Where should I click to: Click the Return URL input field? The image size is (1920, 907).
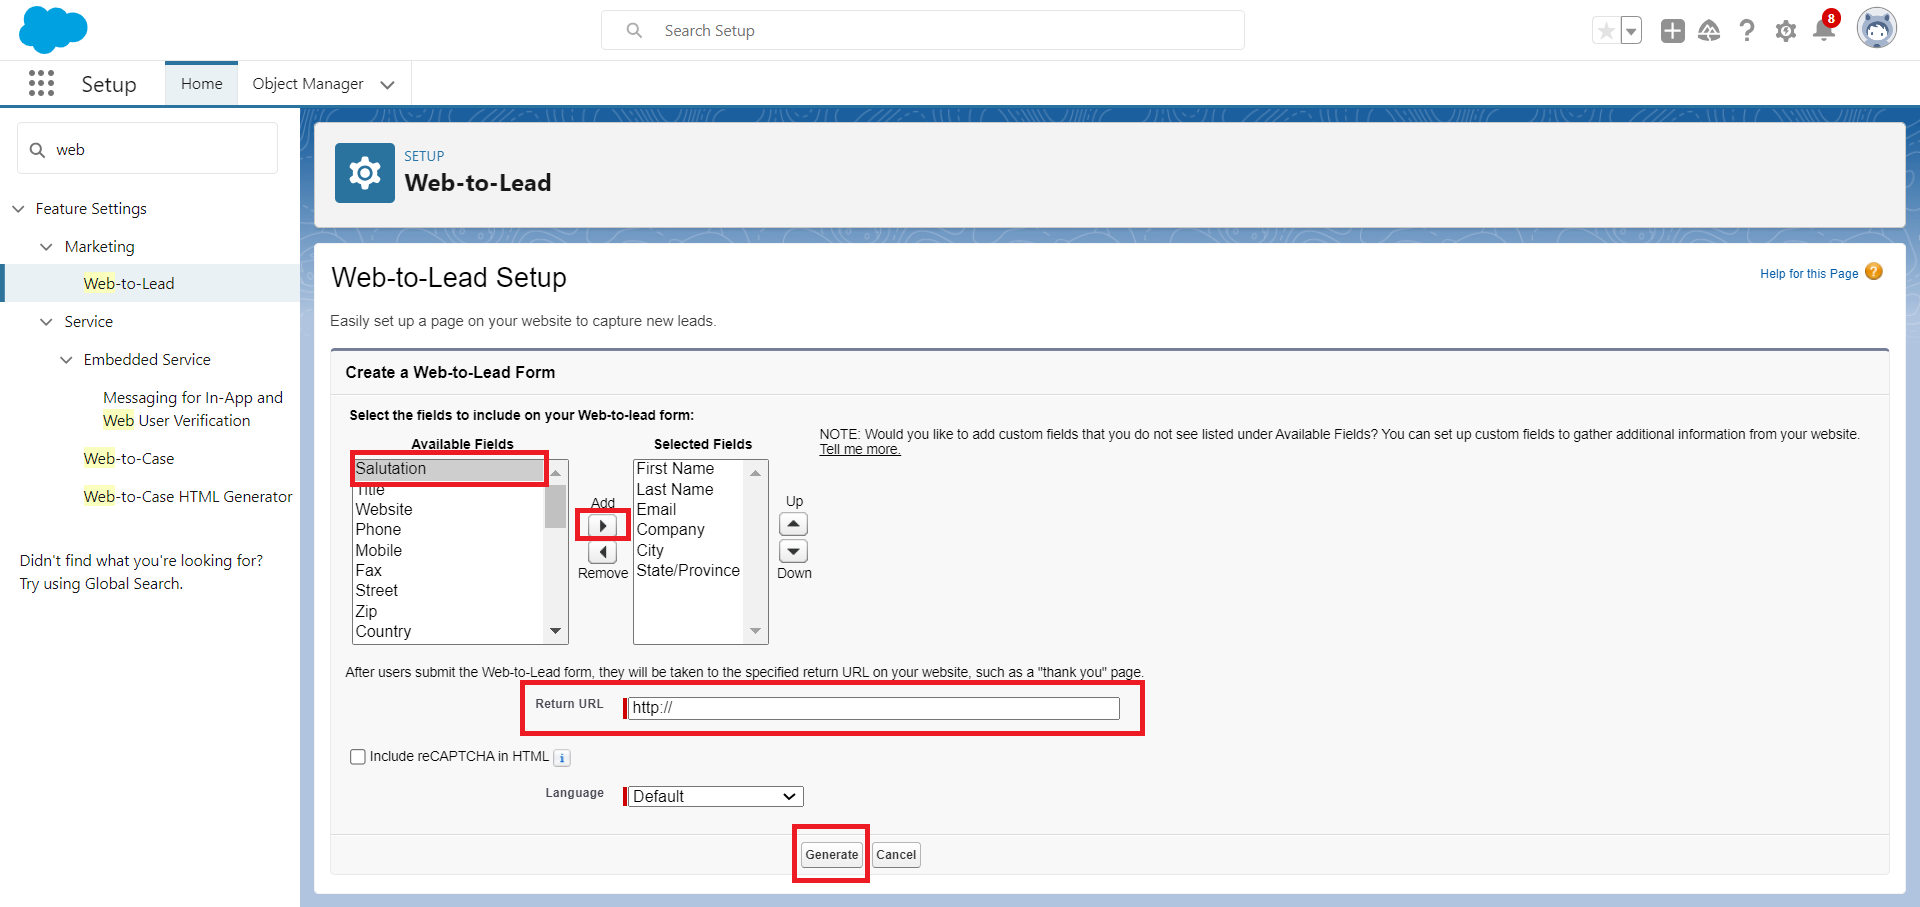[x=872, y=708]
